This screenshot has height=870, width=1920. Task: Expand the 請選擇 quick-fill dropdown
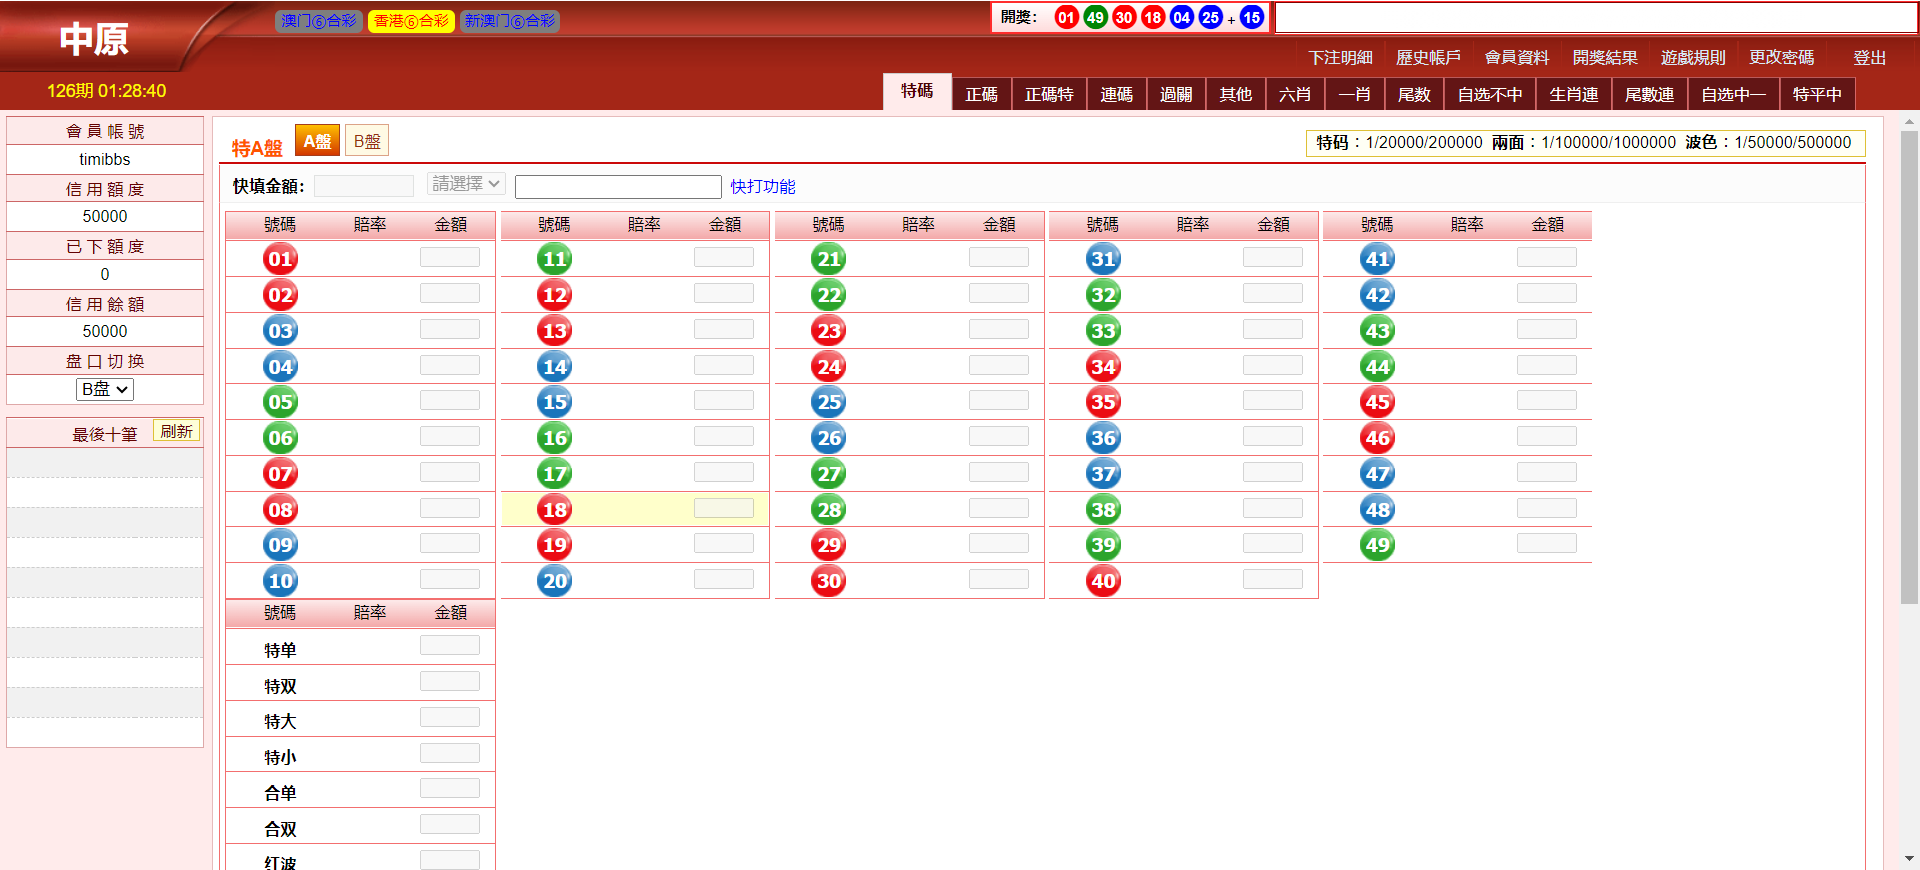coord(466,184)
